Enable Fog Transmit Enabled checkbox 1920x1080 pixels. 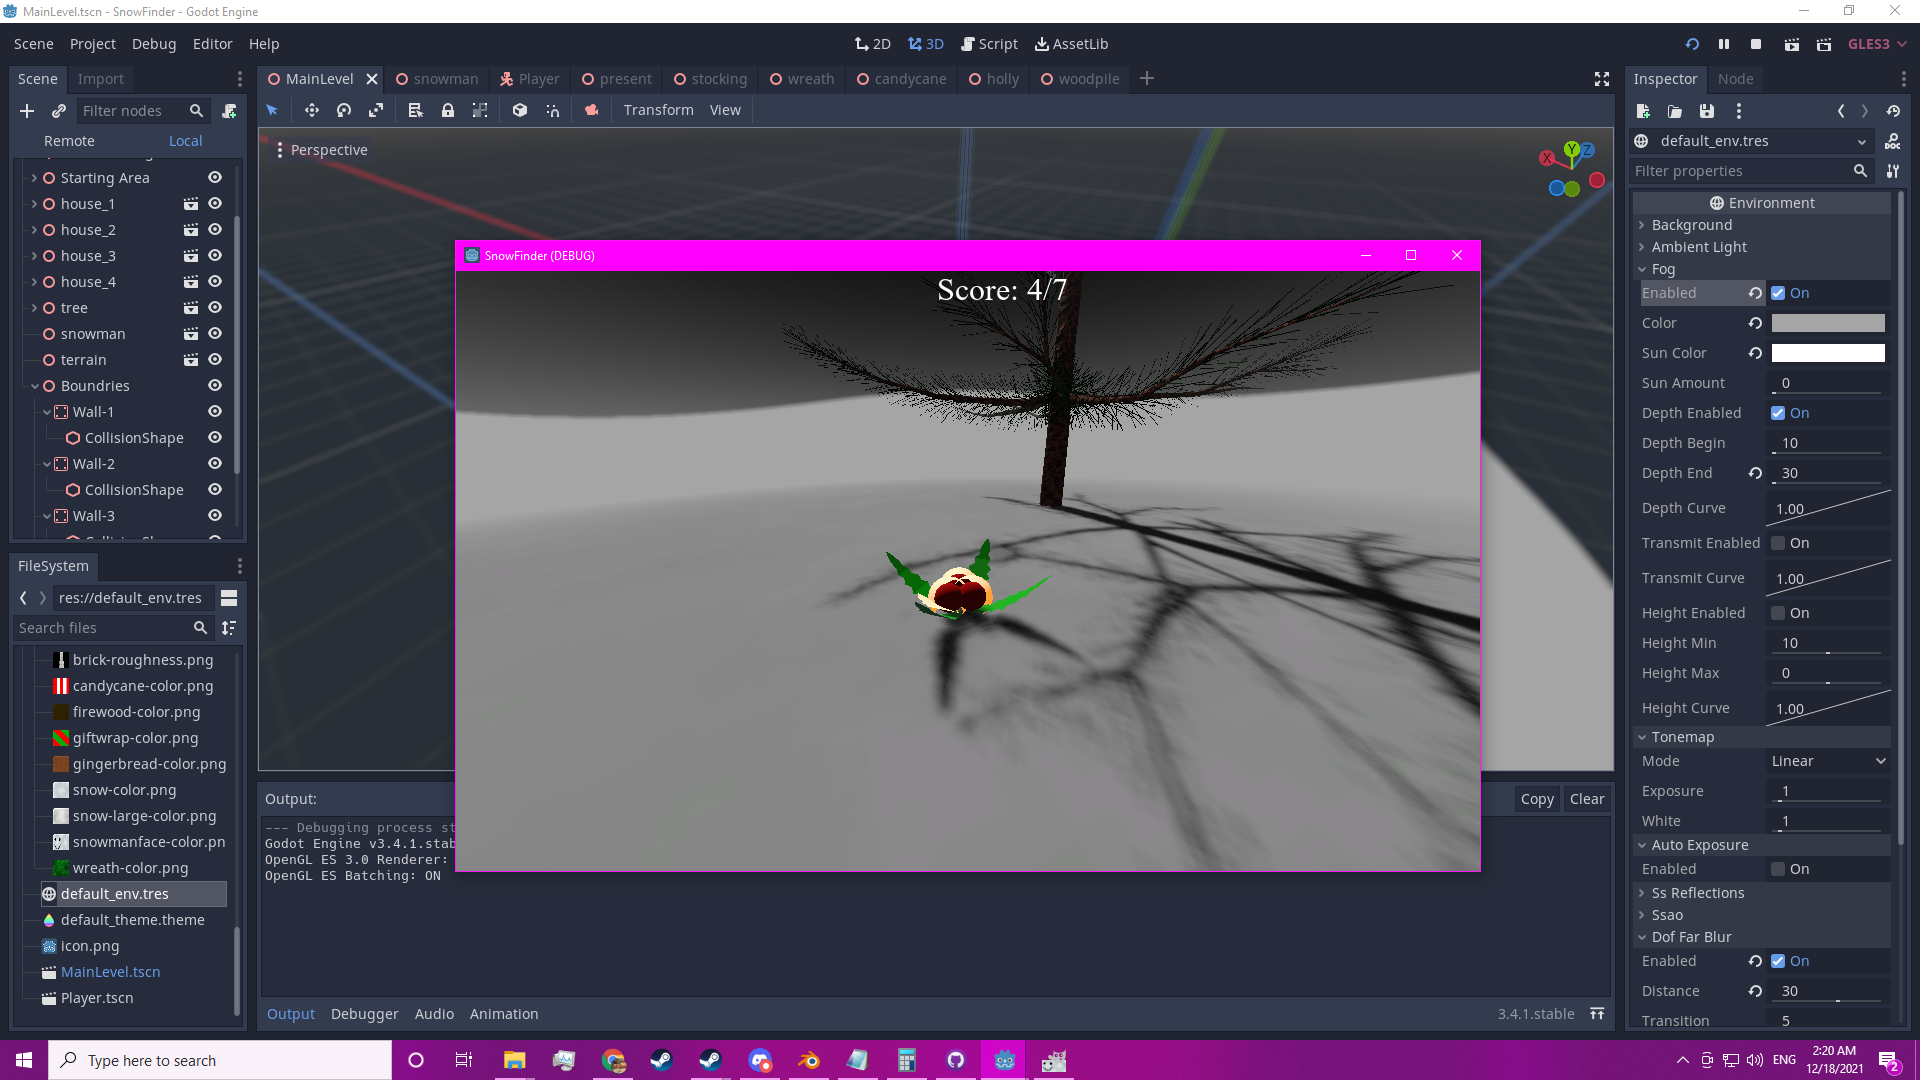(x=1778, y=543)
